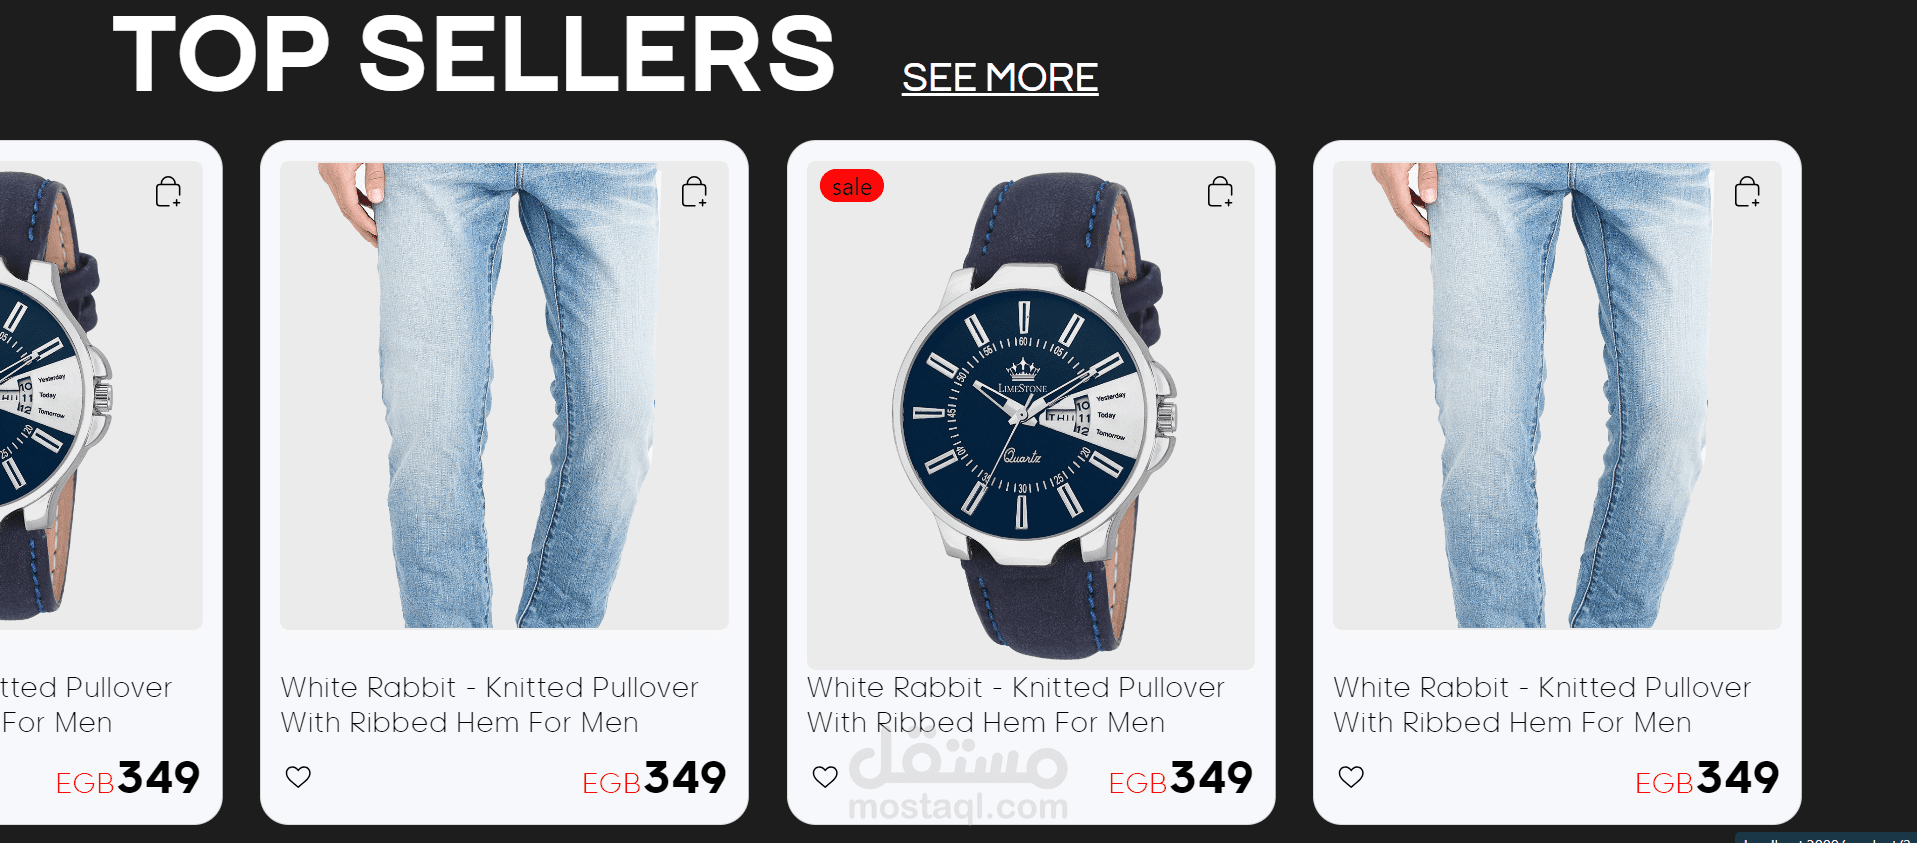The width and height of the screenshot is (1917, 843).
Task: Click the red sale badge on watch
Action: pos(852,186)
